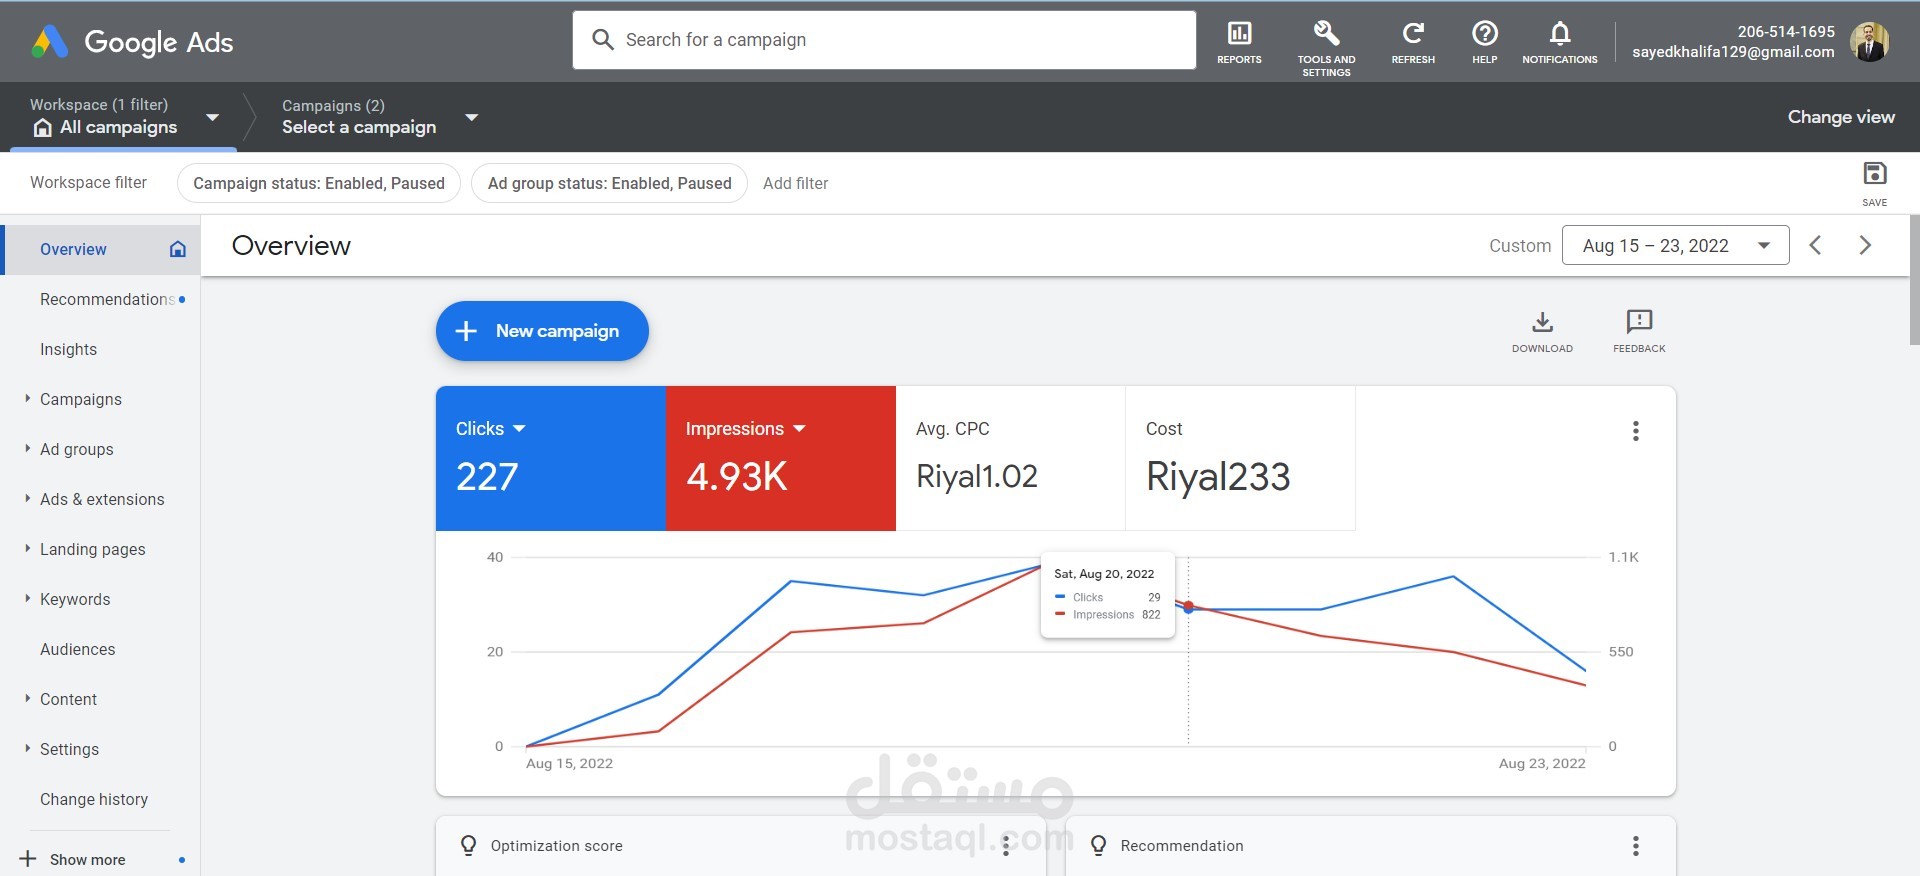The width and height of the screenshot is (1920, 876).
Task: Expand Keywords in the sidebar
Action: pos(27,598)
